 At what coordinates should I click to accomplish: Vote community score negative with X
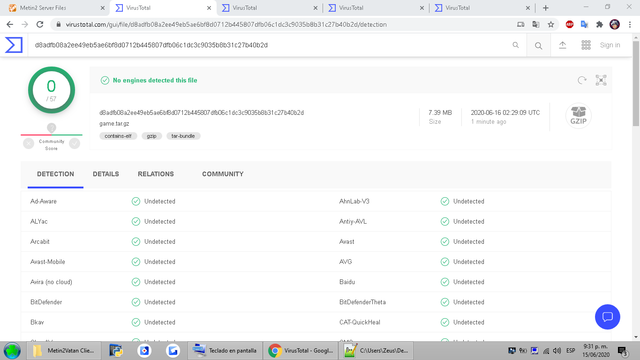click(x=29, y=143)
